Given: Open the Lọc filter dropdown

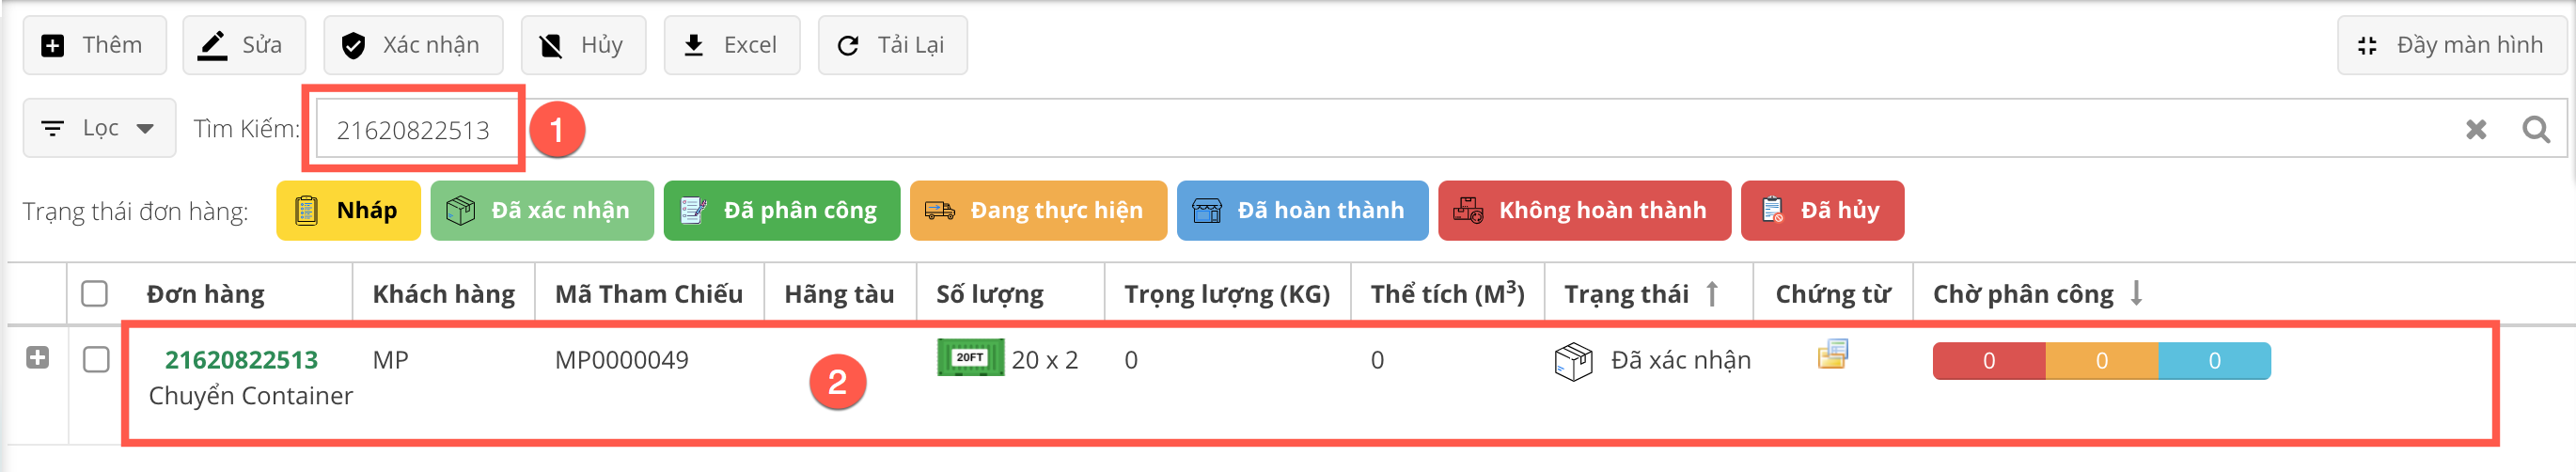Looking at the screenshot, I should [99, 128].
